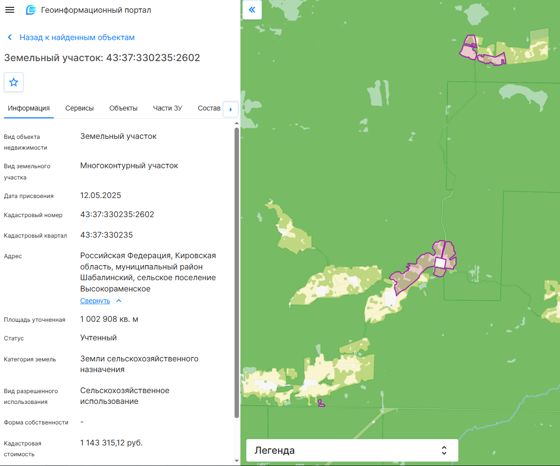The width and height of the screenshot is (560, 466).
Task: Switch to the Информация tab
Action: click(x=29, y=108)
